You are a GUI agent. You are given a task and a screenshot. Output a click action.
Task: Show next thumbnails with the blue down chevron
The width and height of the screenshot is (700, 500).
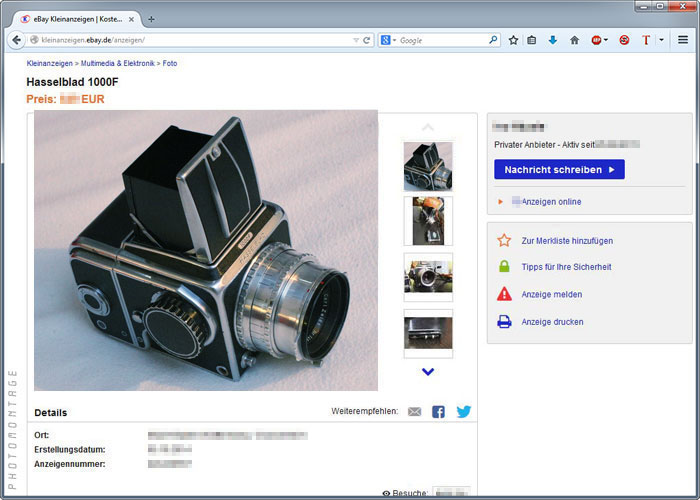click(428, 371)
